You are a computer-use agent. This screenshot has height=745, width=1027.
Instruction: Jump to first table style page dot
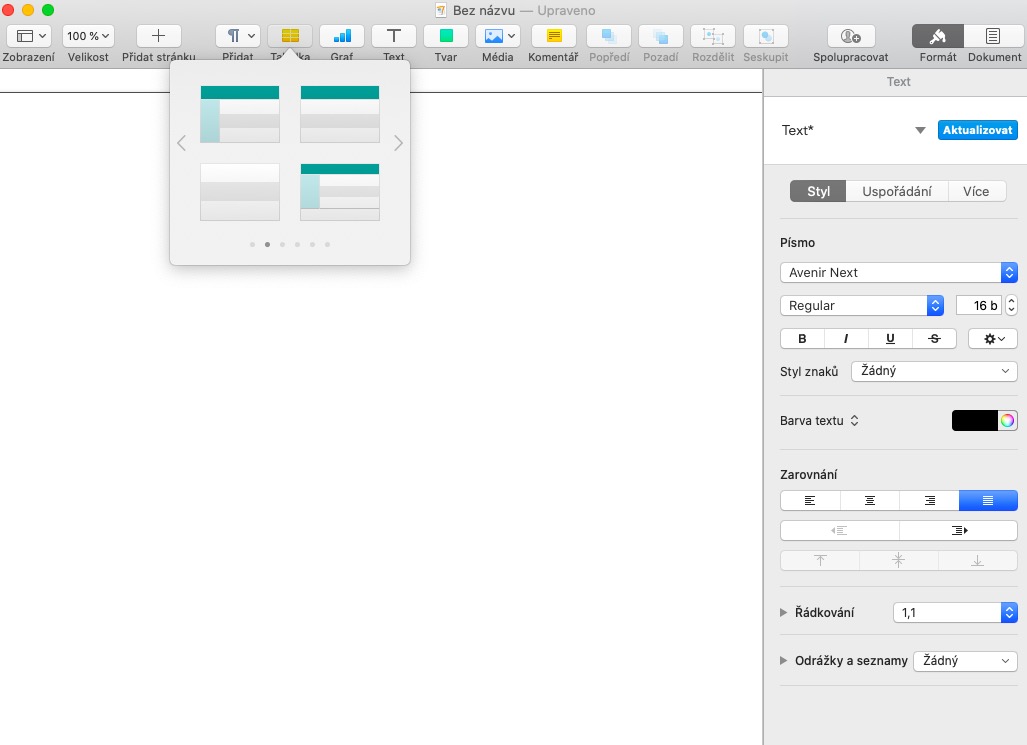(x=252, y=244)
